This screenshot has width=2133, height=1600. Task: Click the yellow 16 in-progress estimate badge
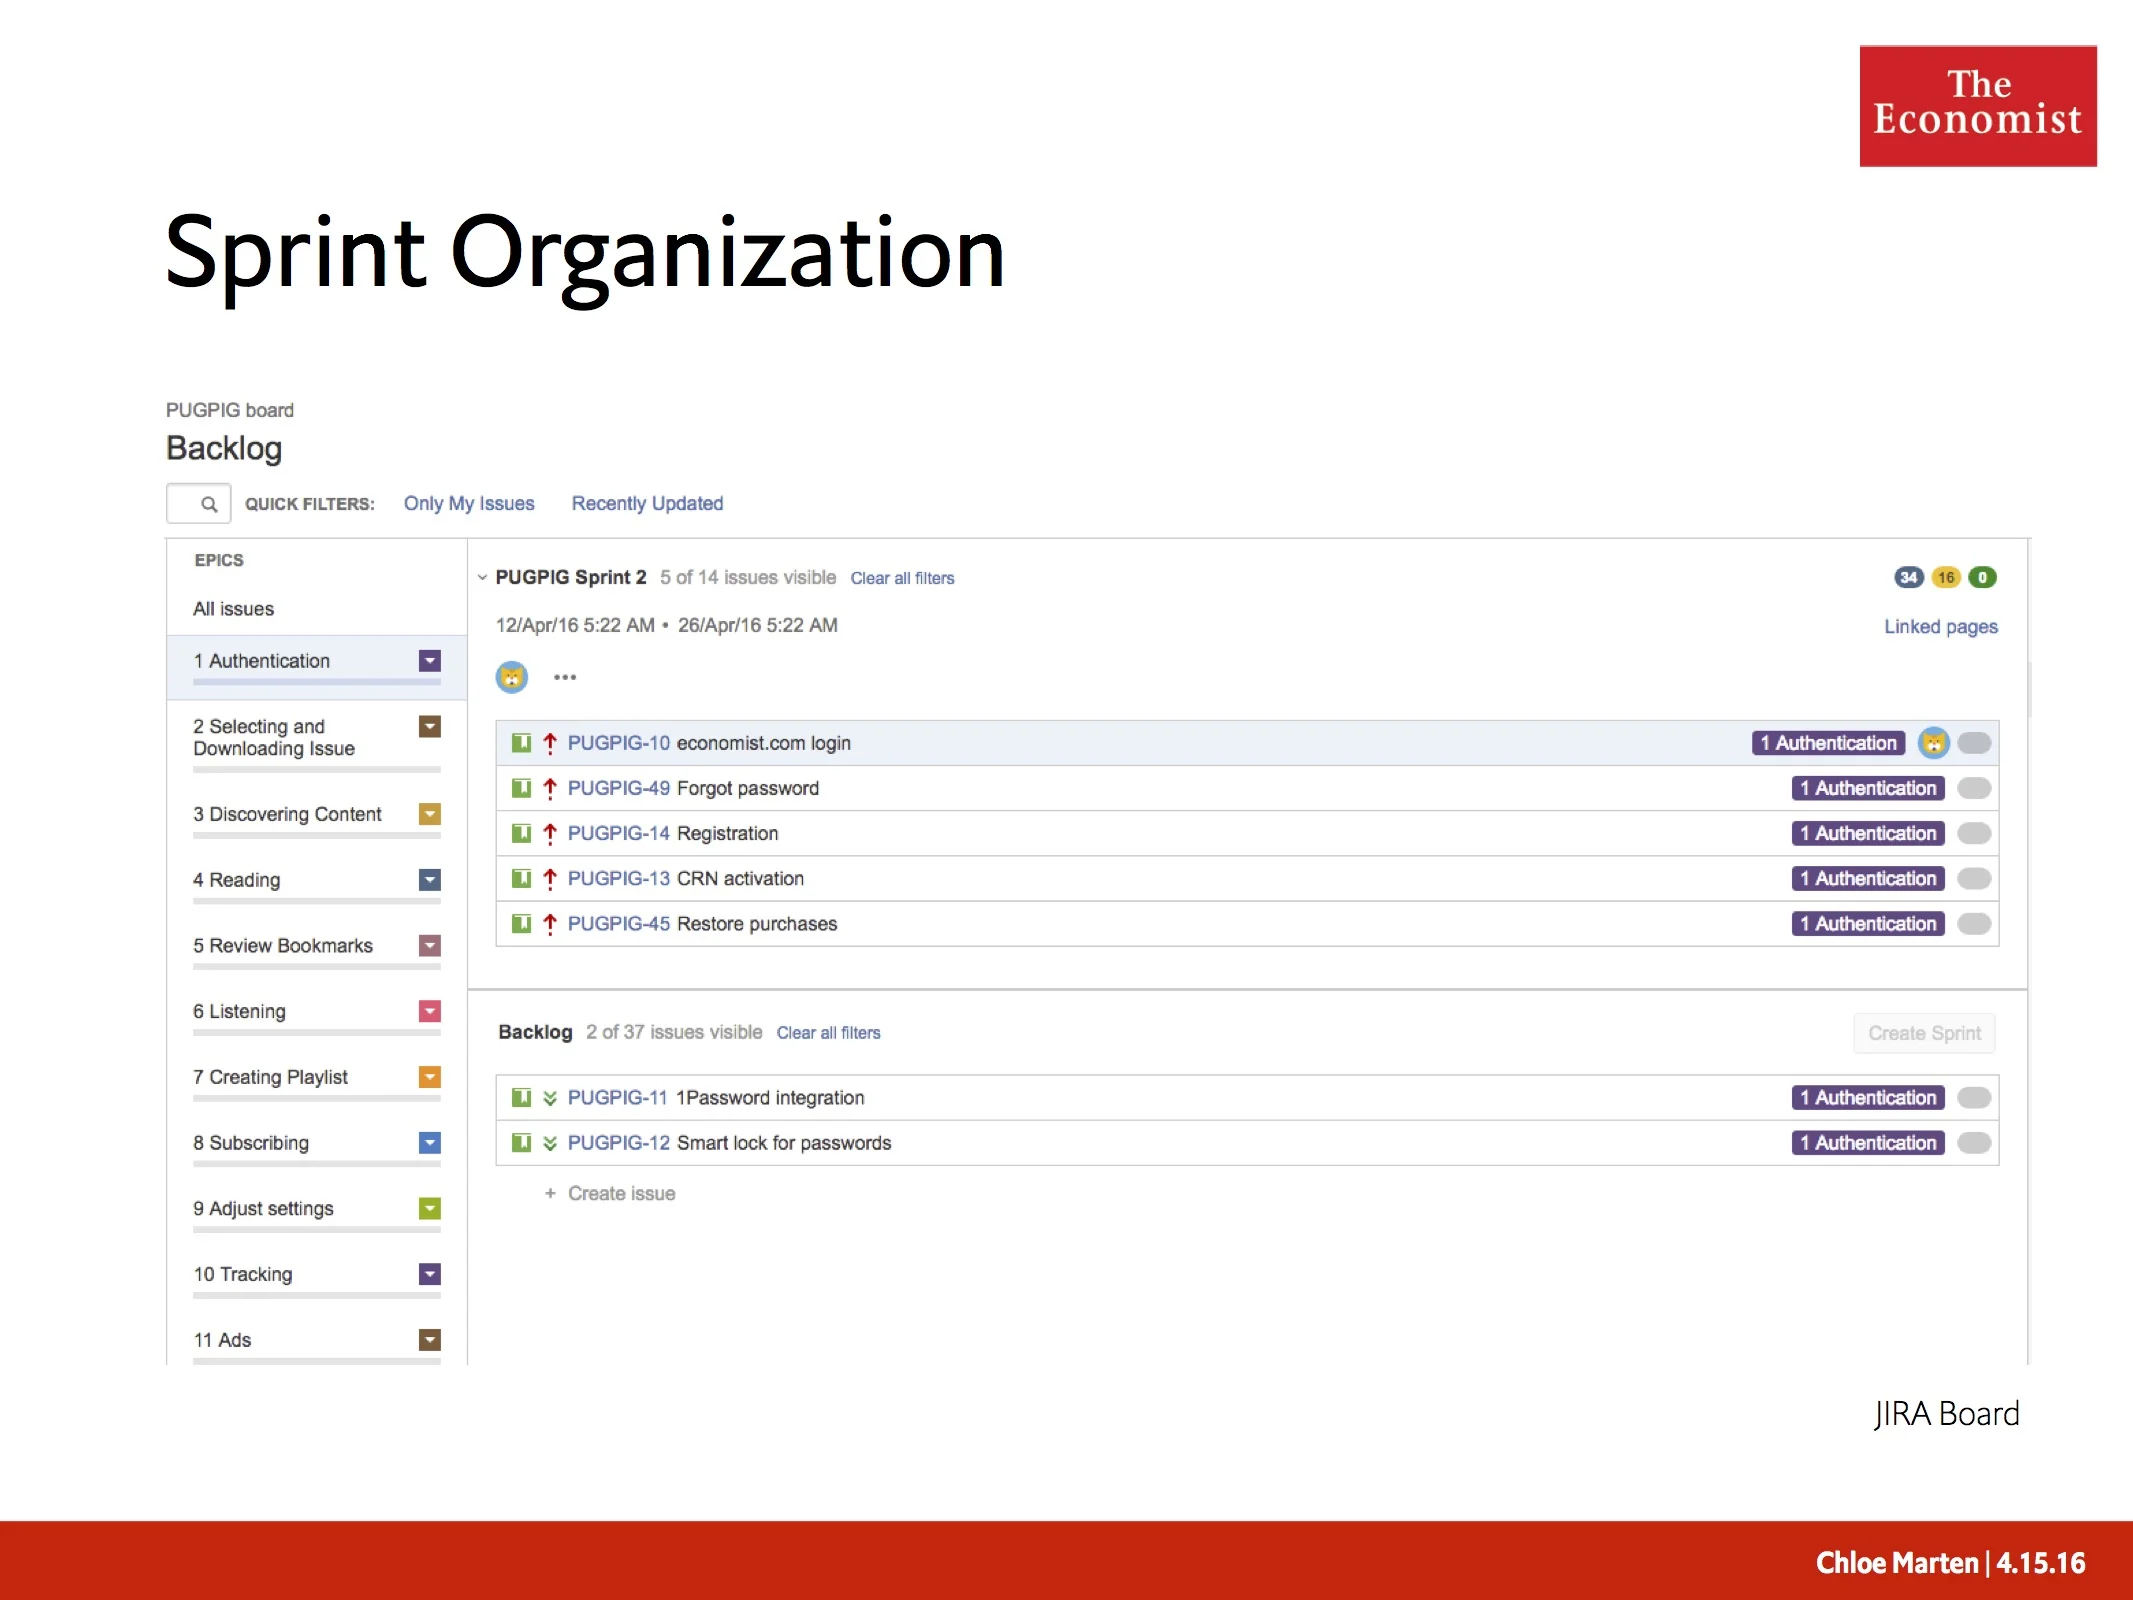point(1946,577)
